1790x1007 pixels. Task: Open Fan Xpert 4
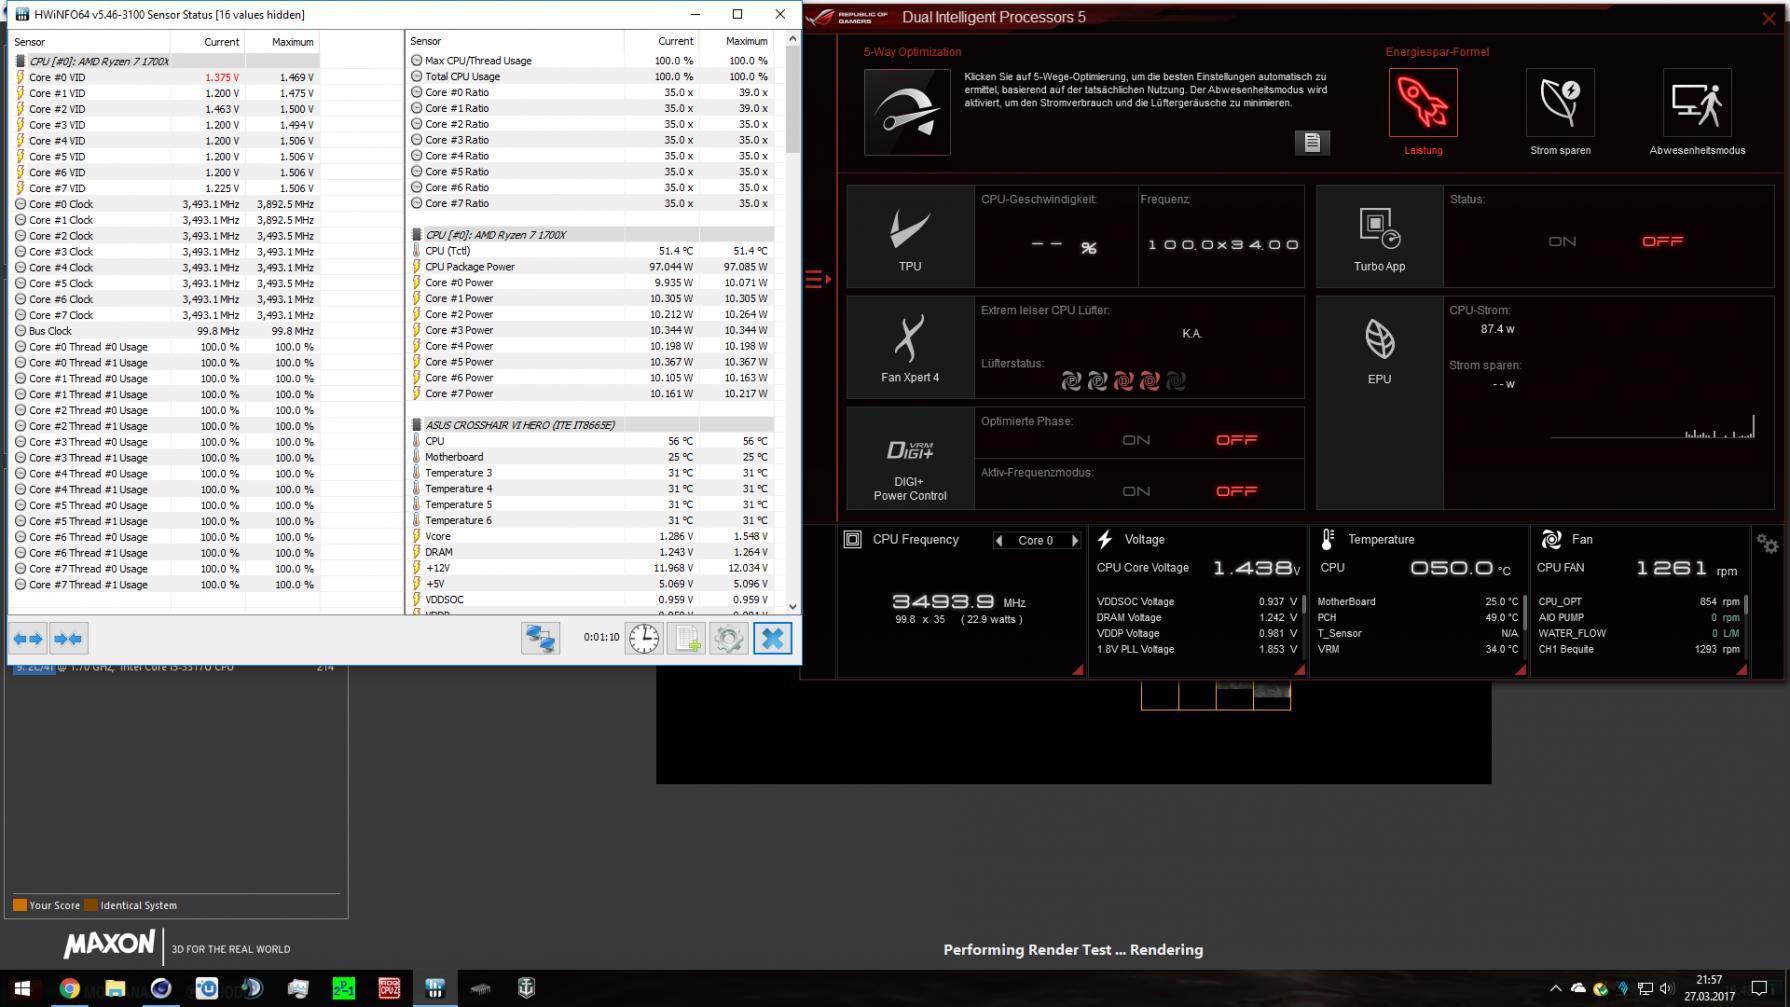[910, 347]
